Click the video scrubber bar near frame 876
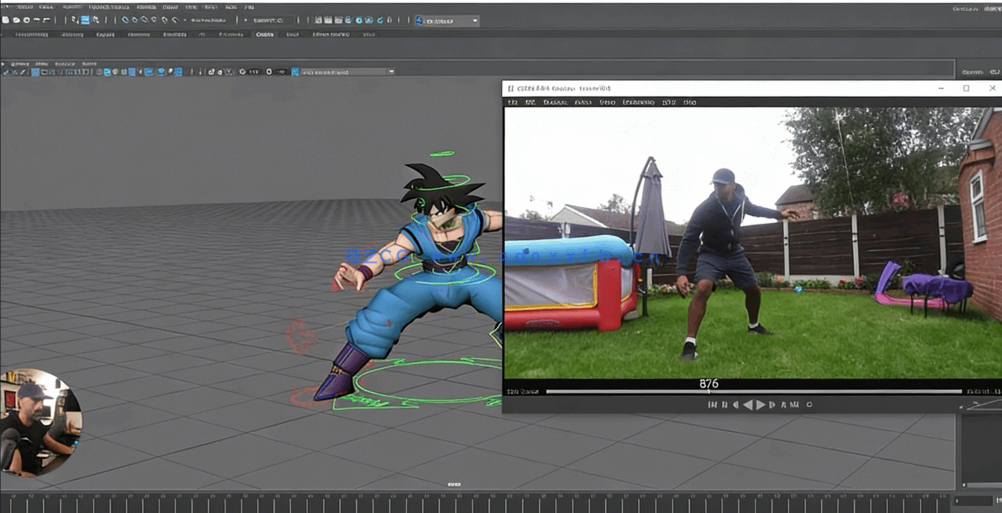1002x513 pixels. tap(709, 392)
